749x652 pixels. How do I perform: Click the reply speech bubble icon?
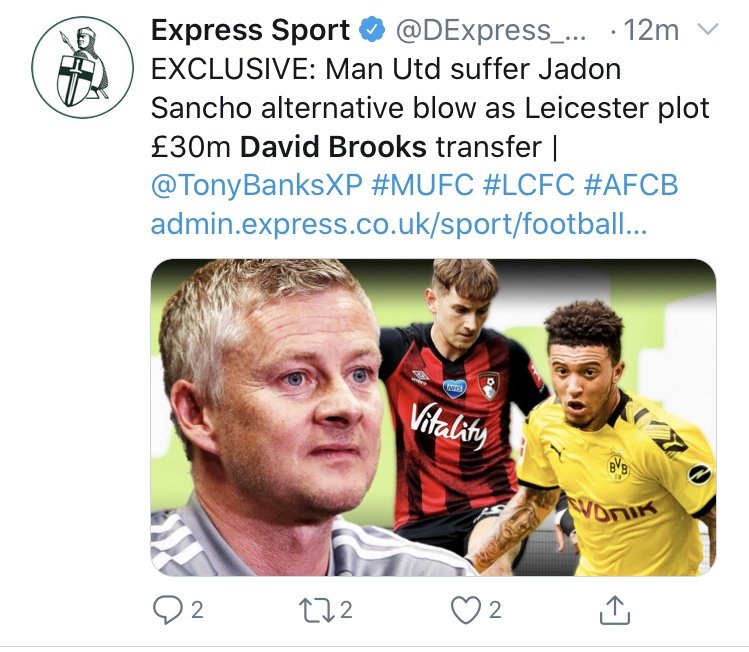(167, 610)
